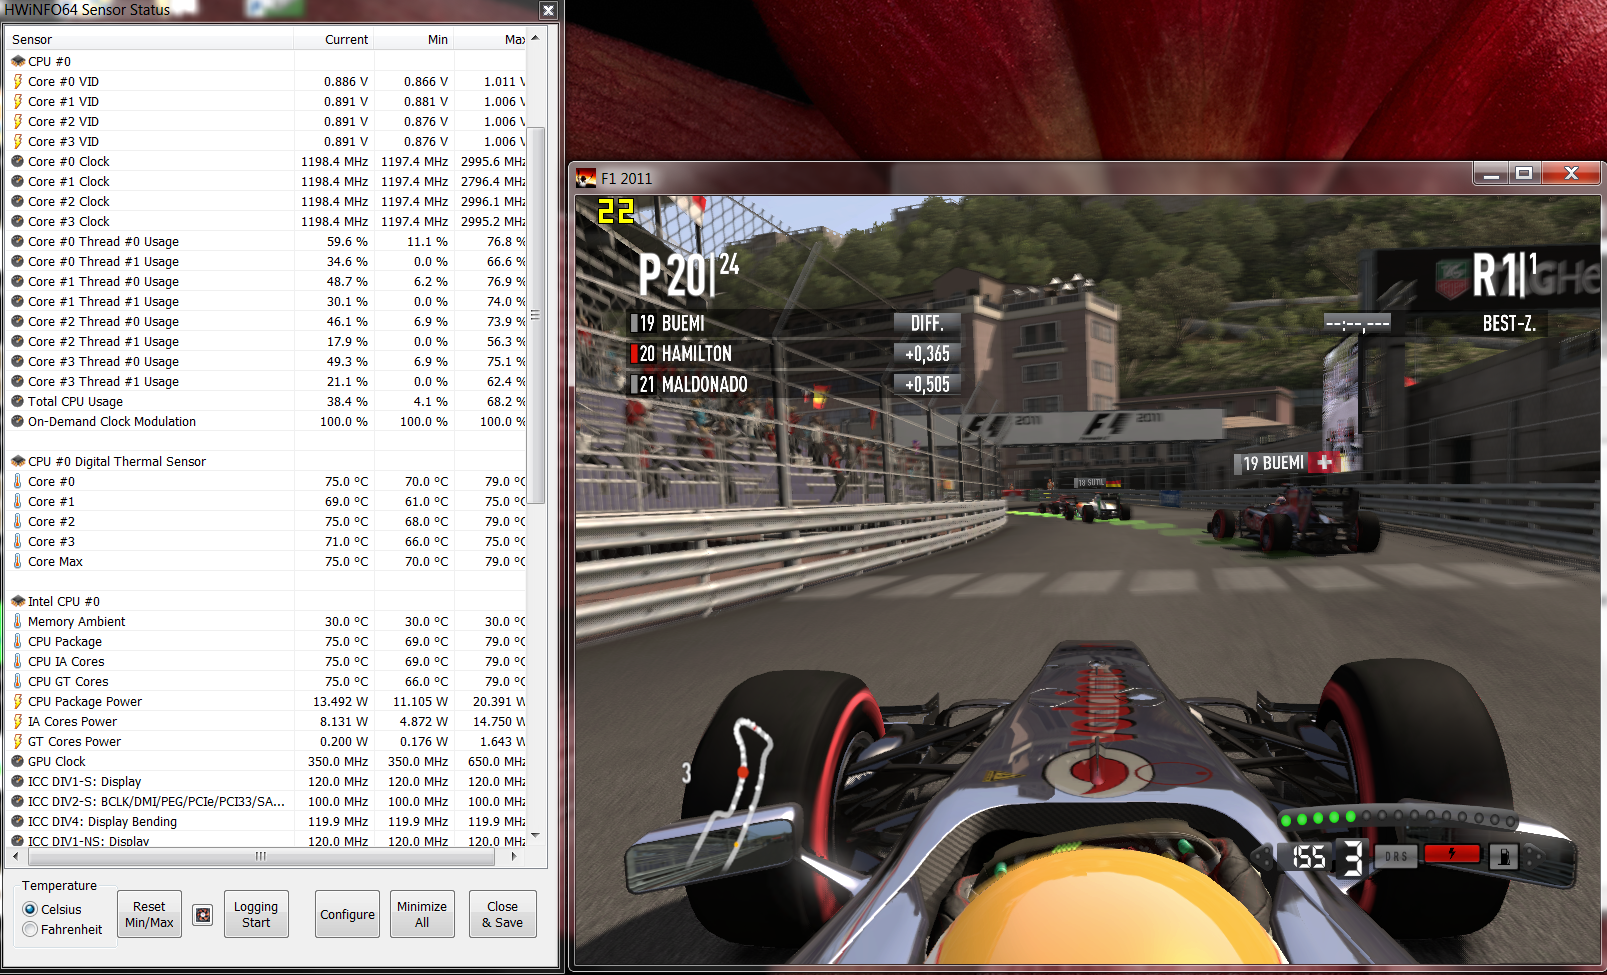
Task: Click the Min column header
Action: 414,40
